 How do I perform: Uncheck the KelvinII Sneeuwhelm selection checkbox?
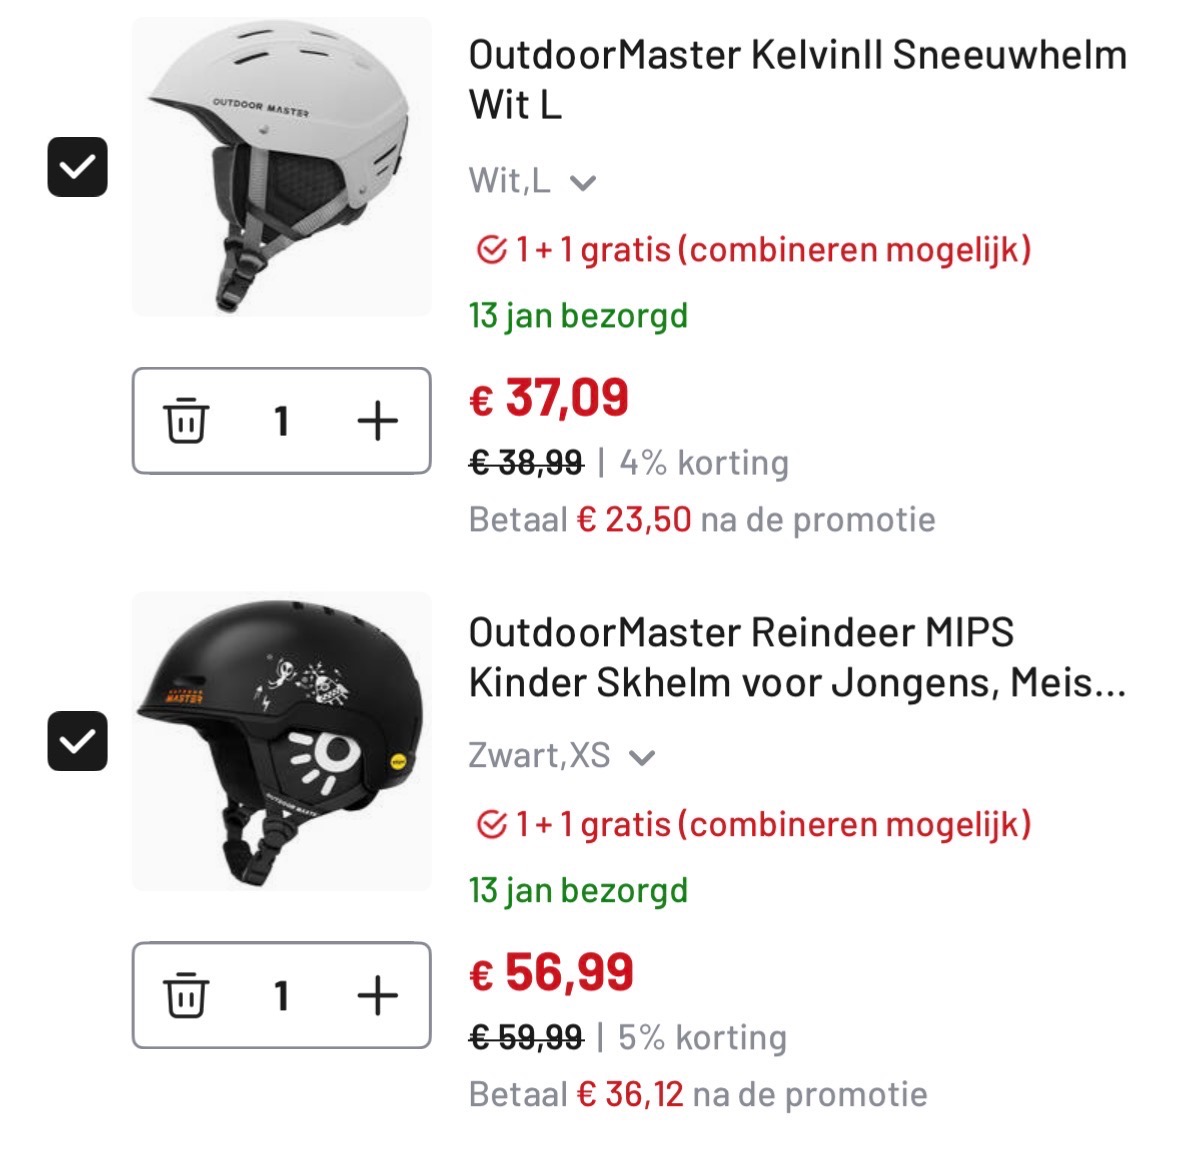tap(77, 167)
